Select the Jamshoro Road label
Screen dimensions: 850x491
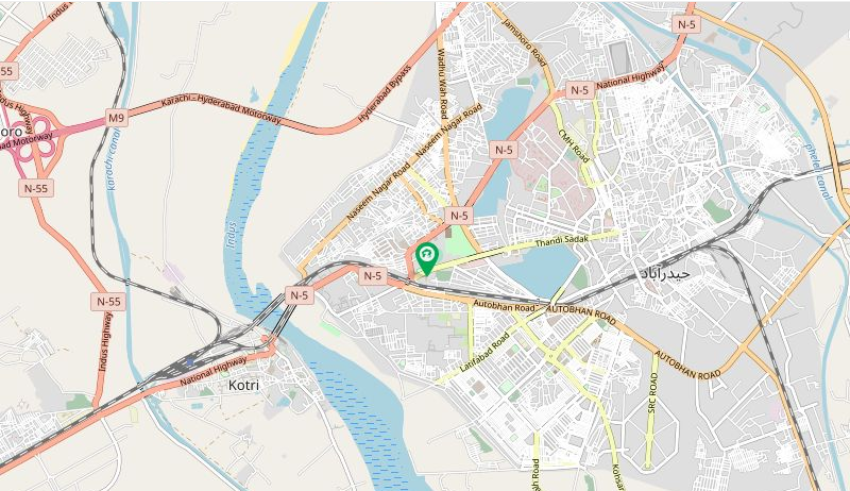(x=524, y=42)
